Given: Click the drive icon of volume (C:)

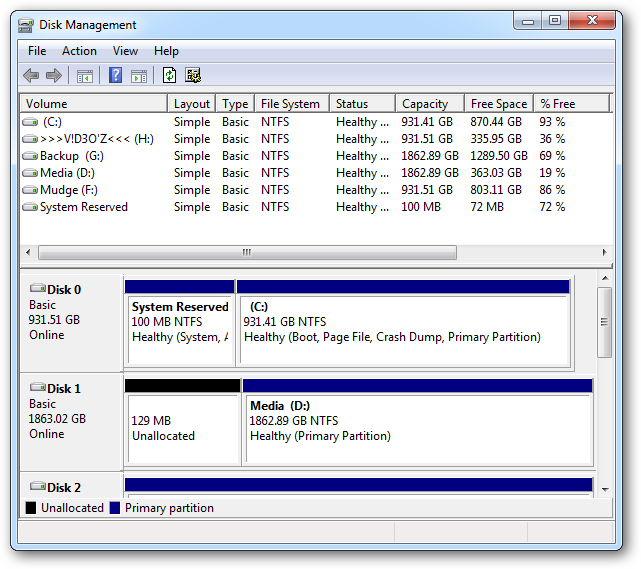Looking at the screenshot, I should (x=30, y=122).
